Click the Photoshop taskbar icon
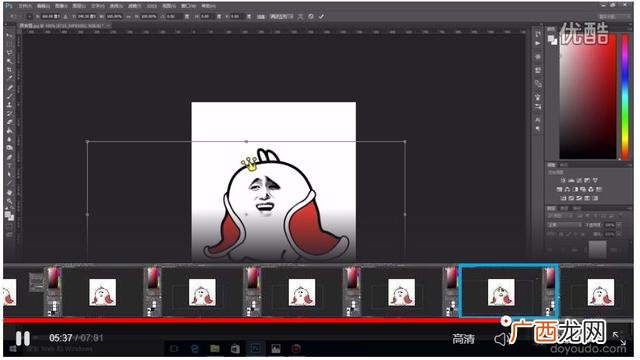The height and width of the screenshot is (360, 640). point(256,349)
